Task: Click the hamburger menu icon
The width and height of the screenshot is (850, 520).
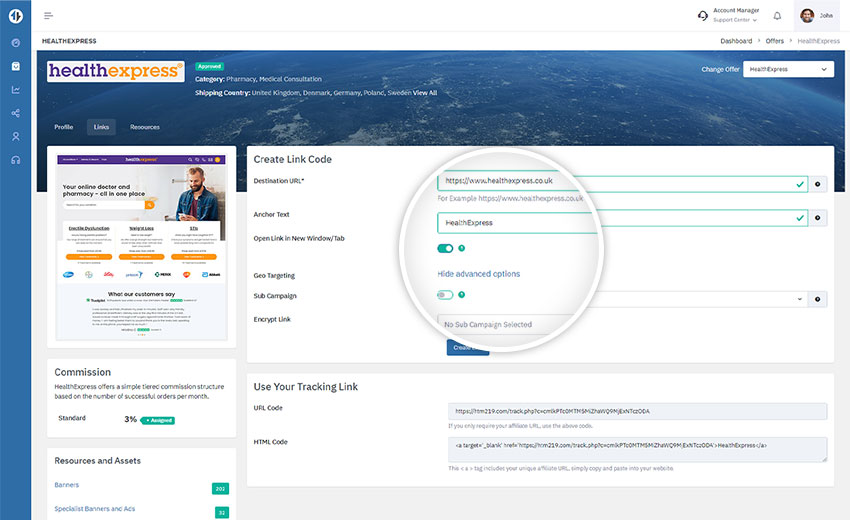Action: 49,16
